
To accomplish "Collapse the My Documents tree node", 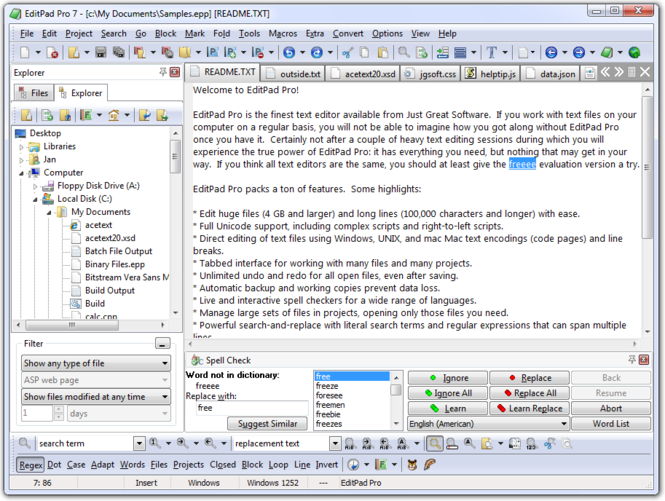I will 49,212.
